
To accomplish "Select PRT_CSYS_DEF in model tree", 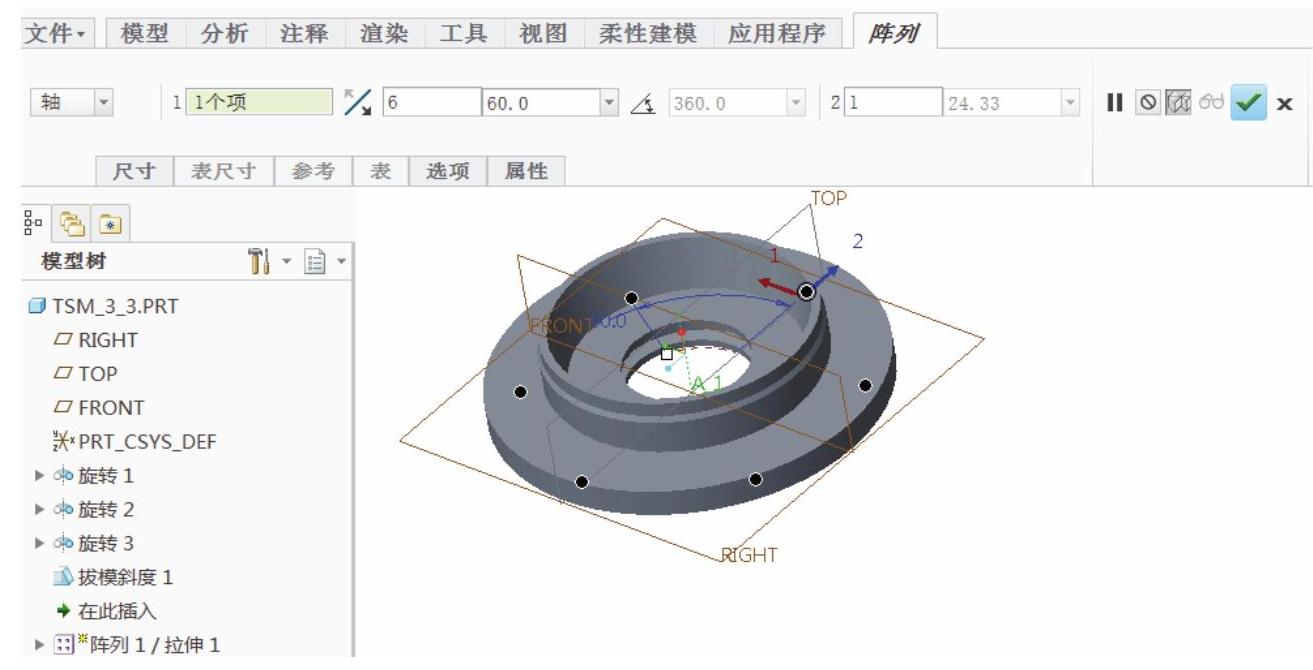I will (x=137, y=442).
